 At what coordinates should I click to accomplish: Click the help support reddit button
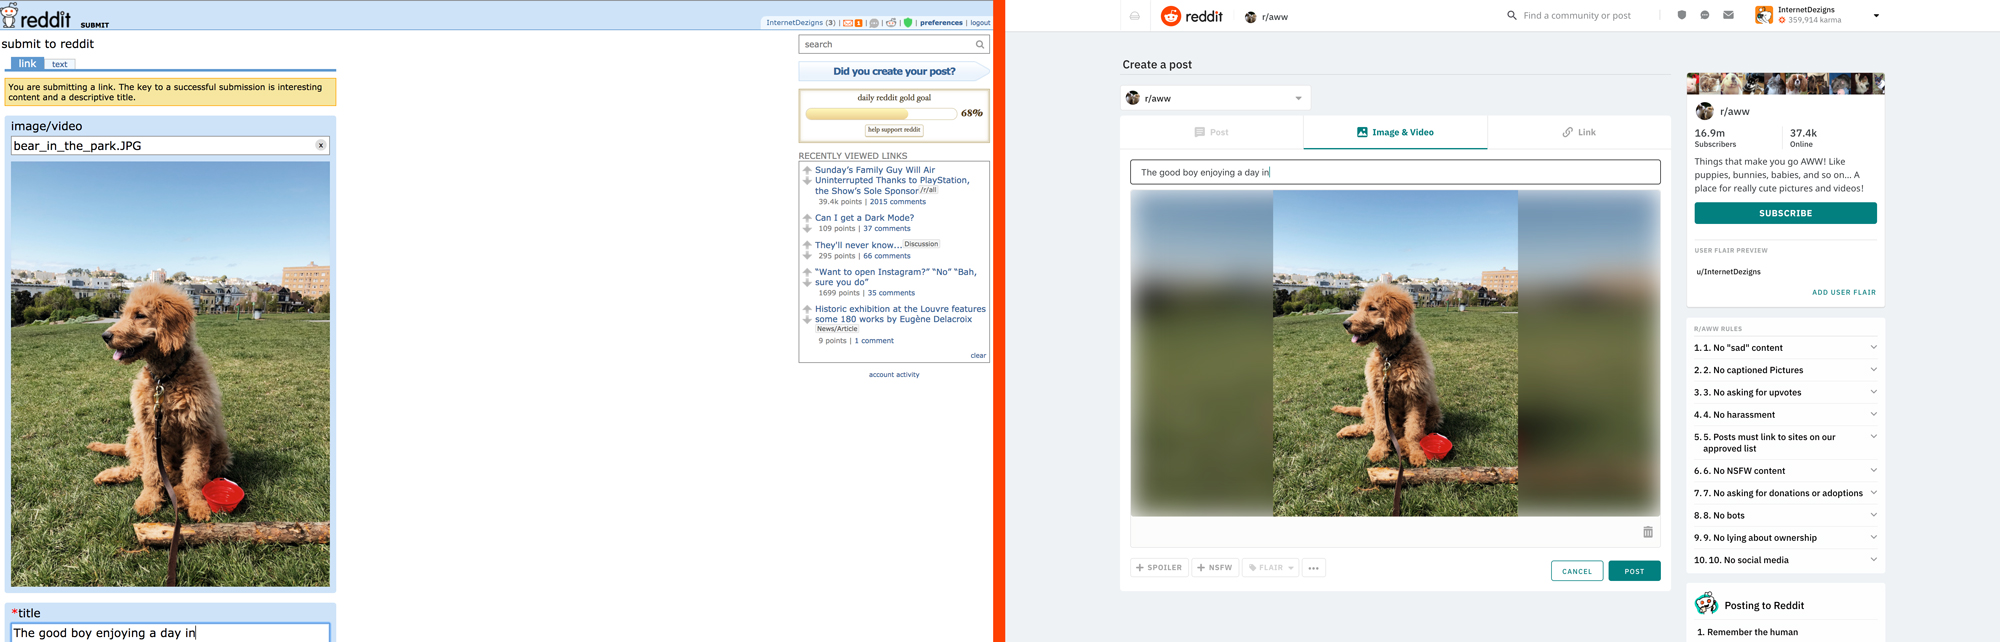[894, 130]
